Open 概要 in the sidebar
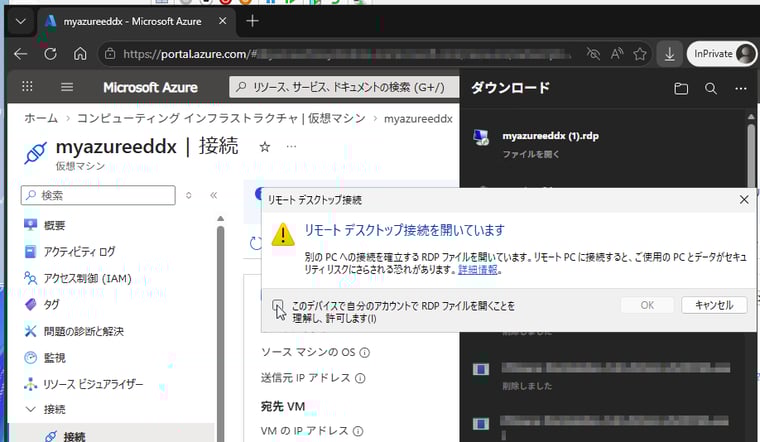The height and width of the screenshot is (442, 760). [54, 225]
